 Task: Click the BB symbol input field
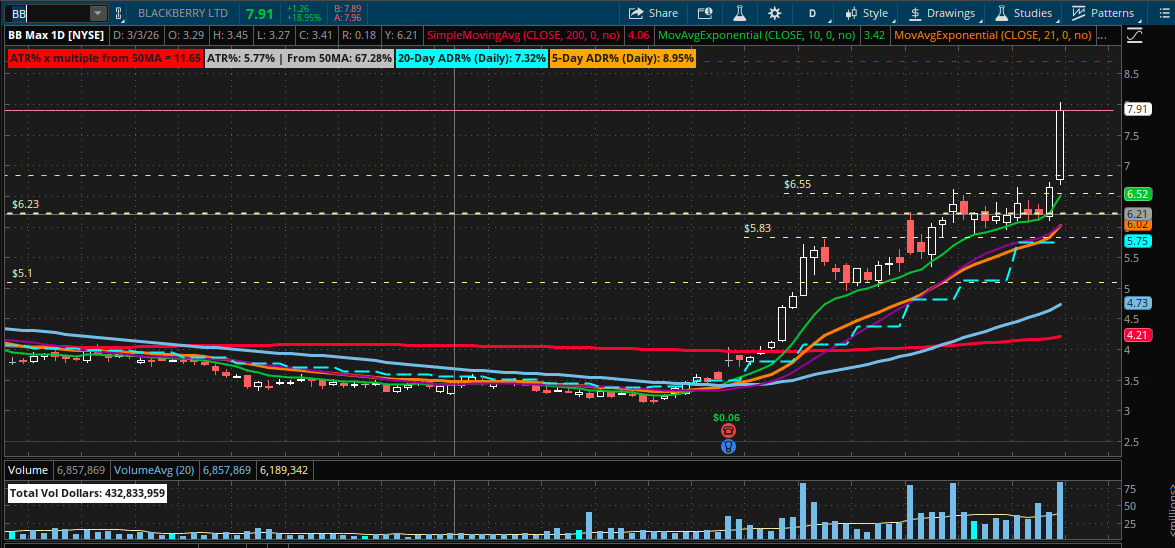[48, 13]
